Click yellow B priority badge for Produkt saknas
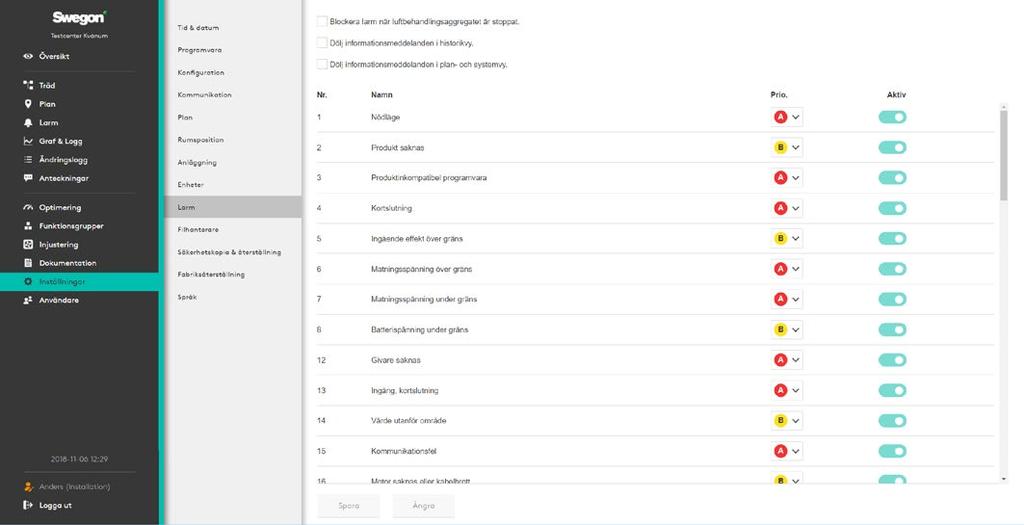The image size is (1024, 525). point(780,148)
